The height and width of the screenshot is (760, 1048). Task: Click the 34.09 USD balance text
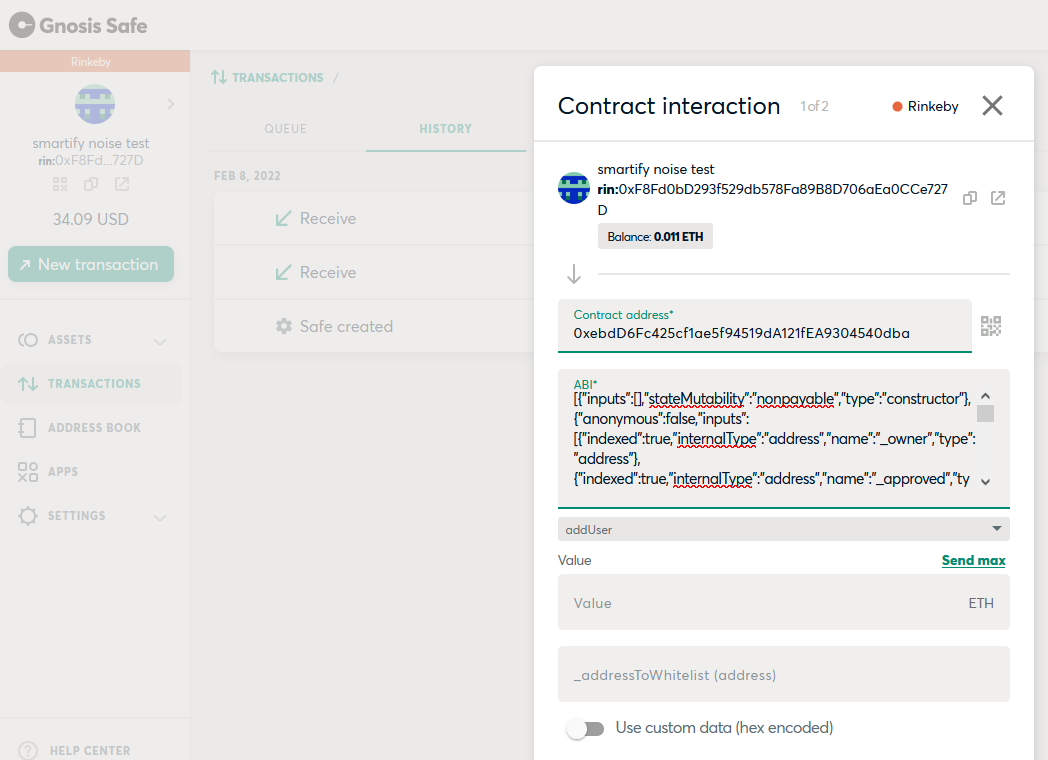point(91,219)
